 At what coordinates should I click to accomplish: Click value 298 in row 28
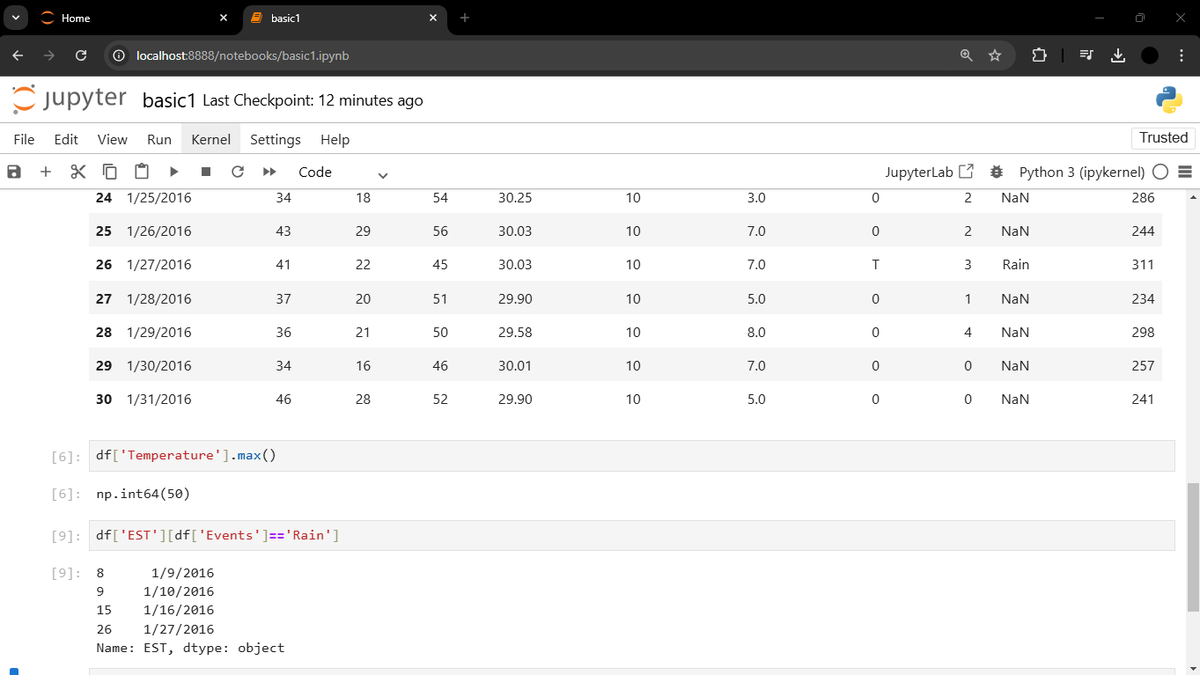(x=1143, y=332)
